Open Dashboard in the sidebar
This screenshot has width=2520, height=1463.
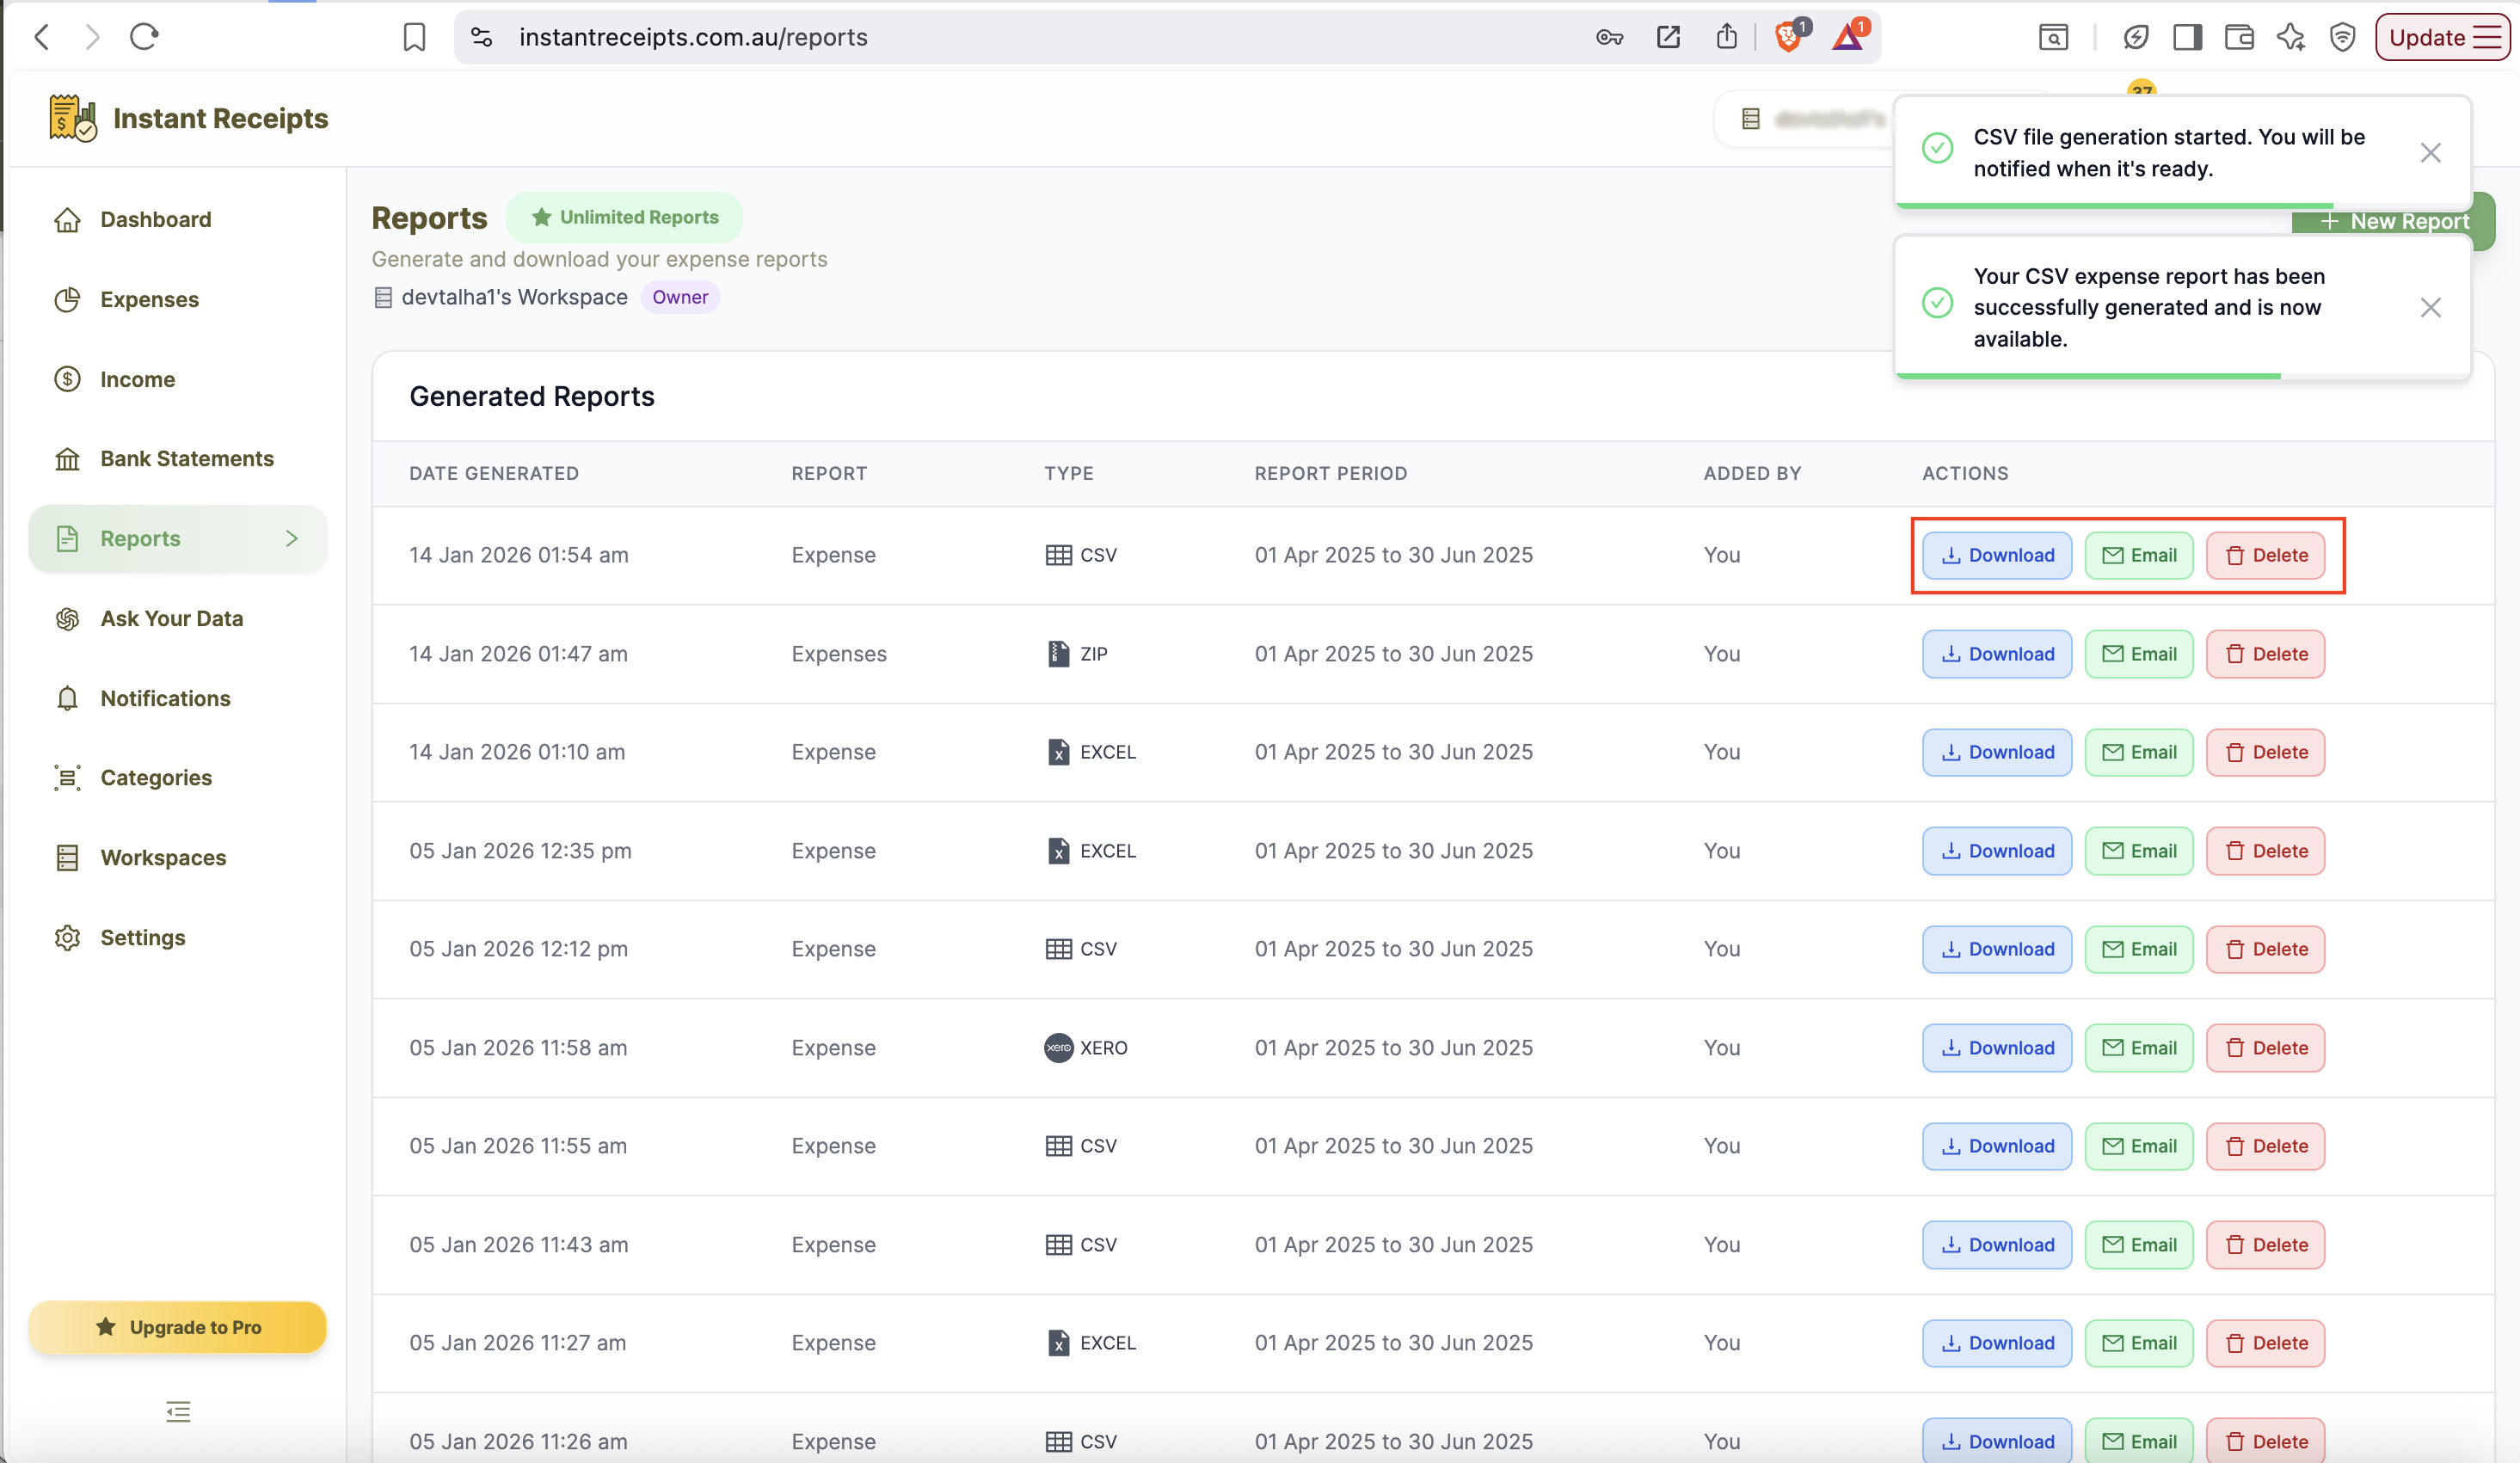point(178,219)
